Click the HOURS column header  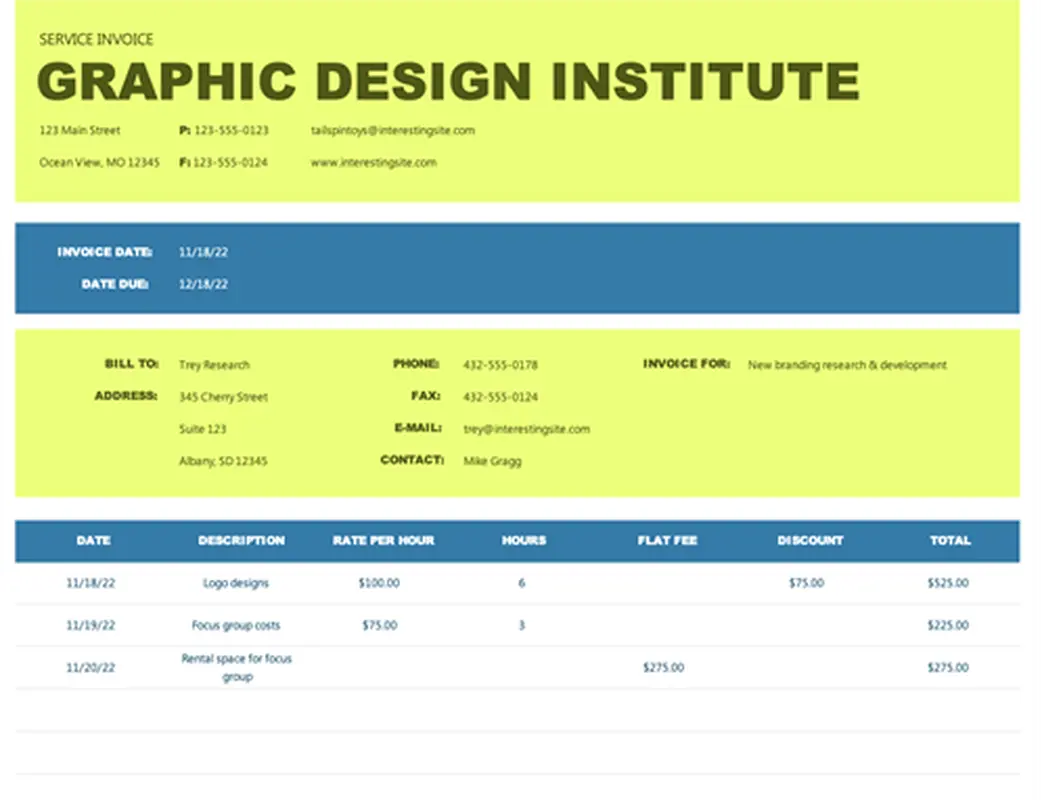pos(524,540)
